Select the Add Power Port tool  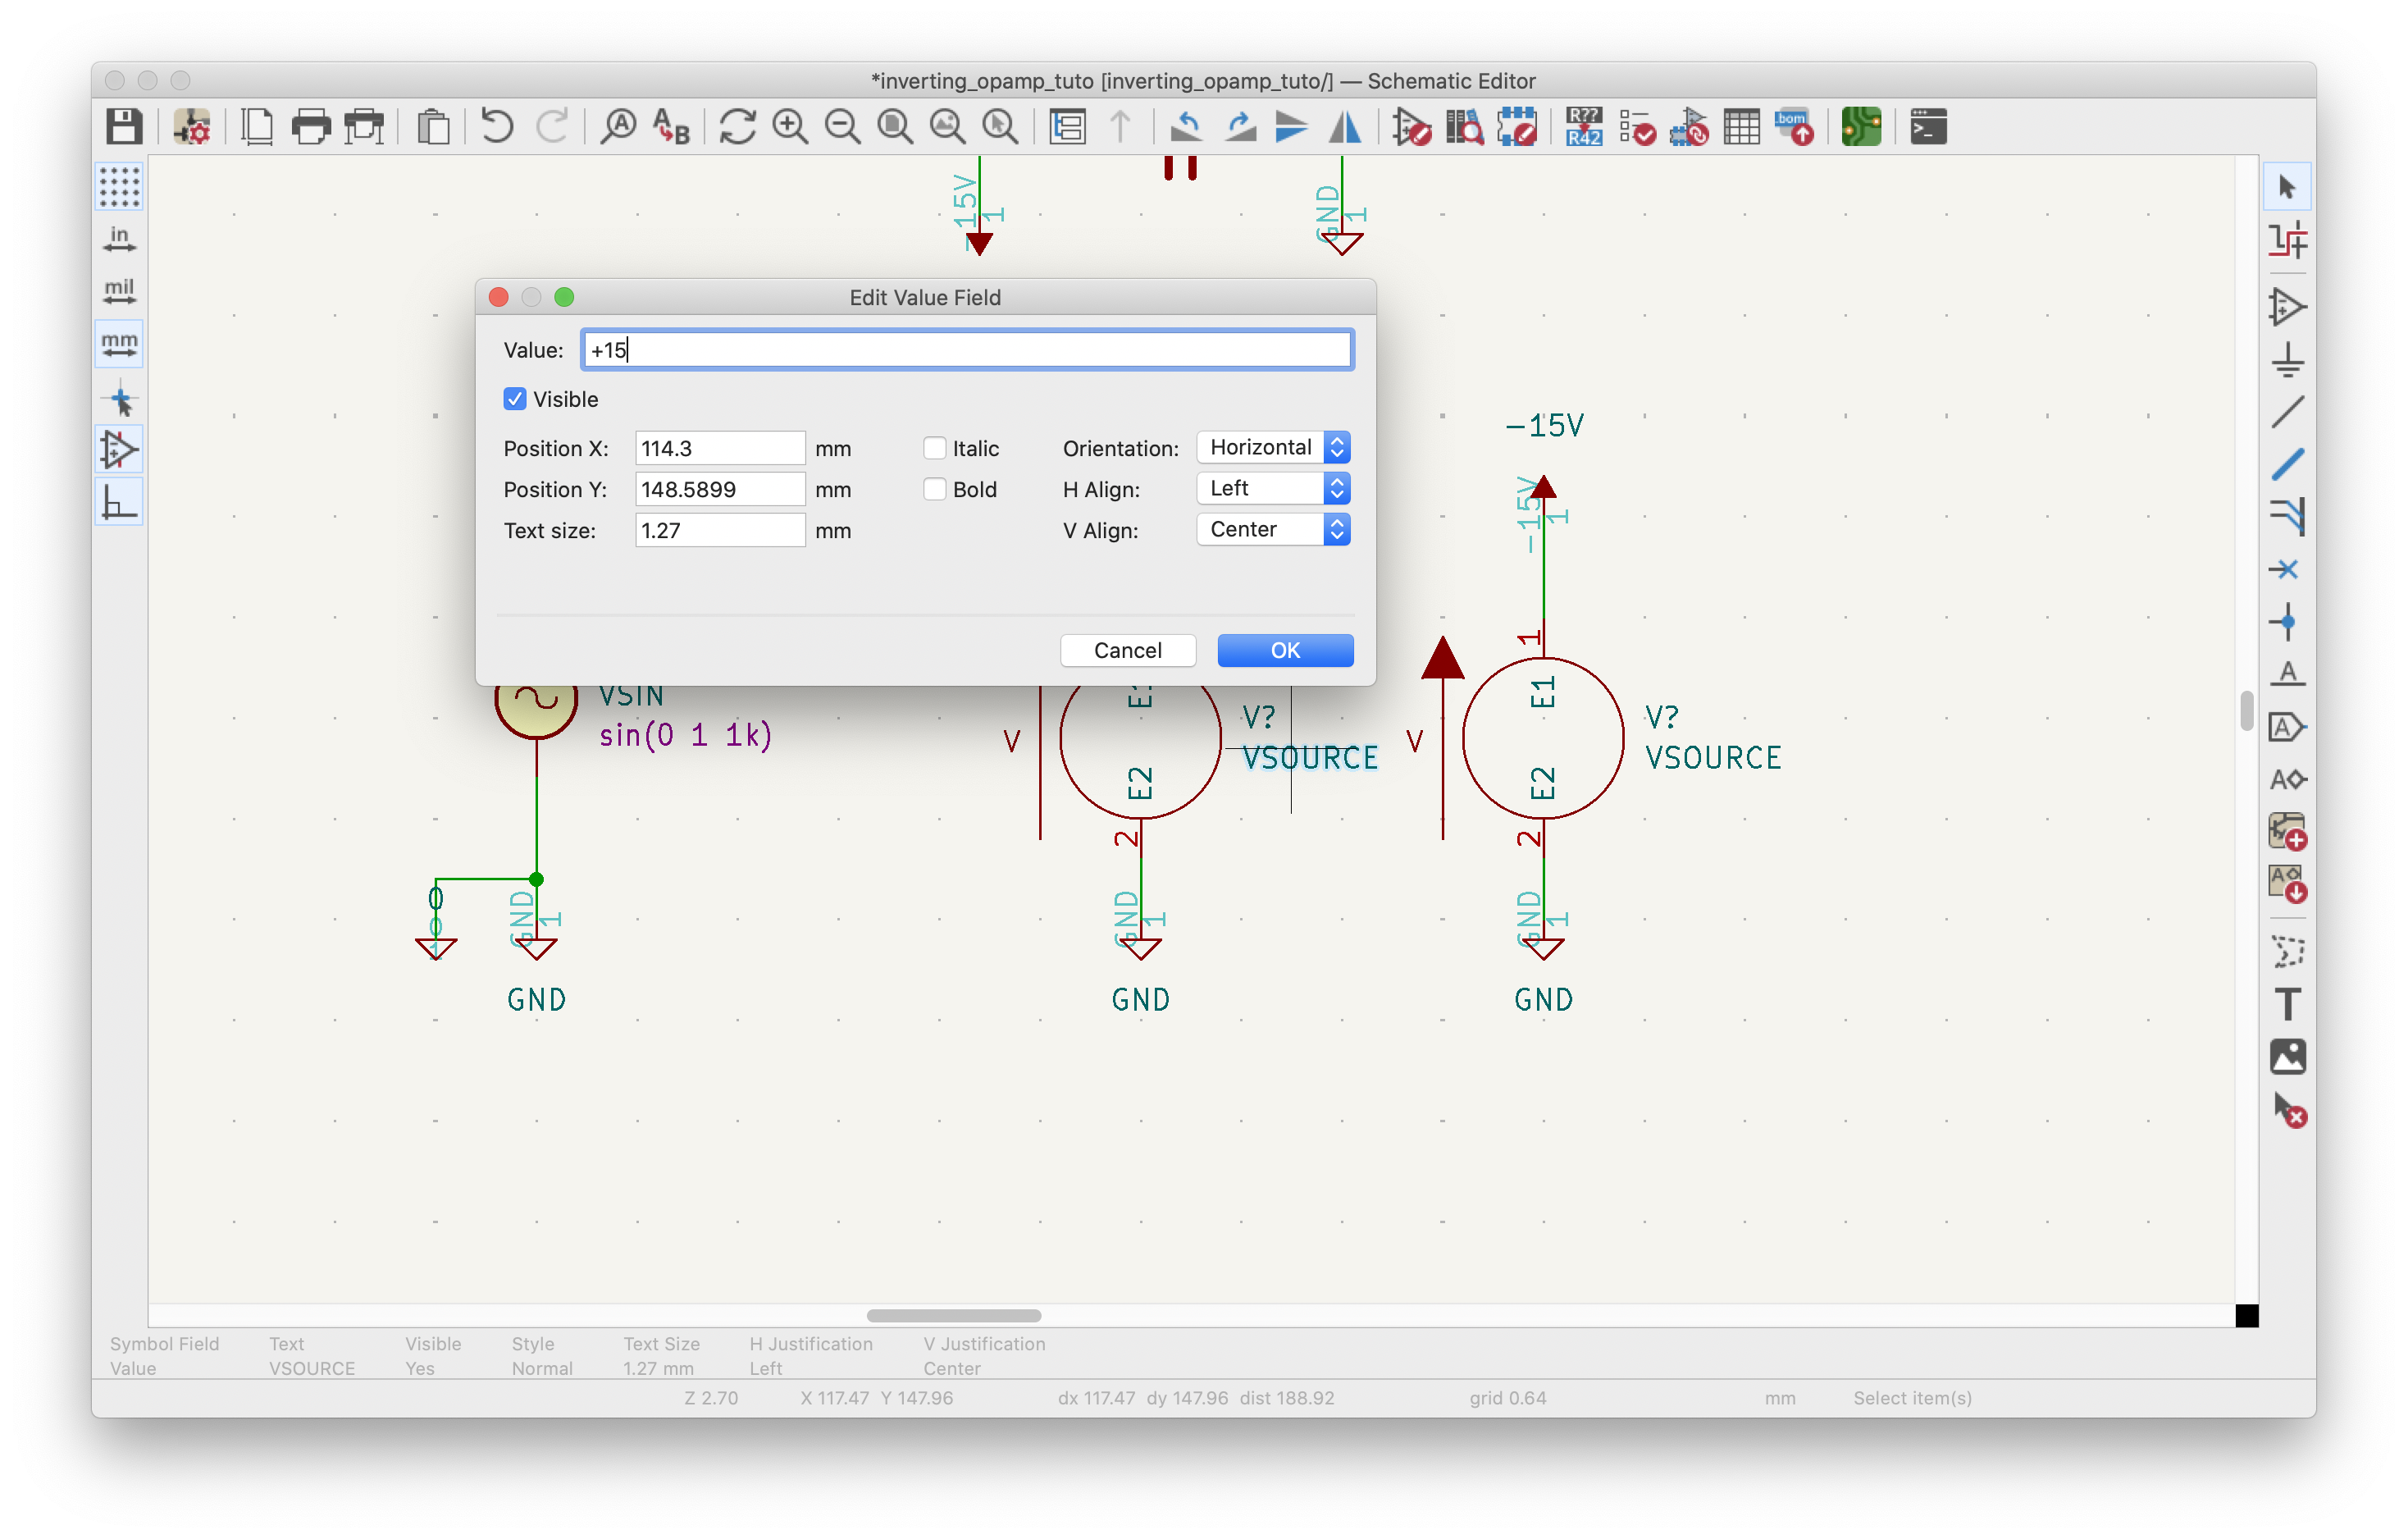point(2287,359)
